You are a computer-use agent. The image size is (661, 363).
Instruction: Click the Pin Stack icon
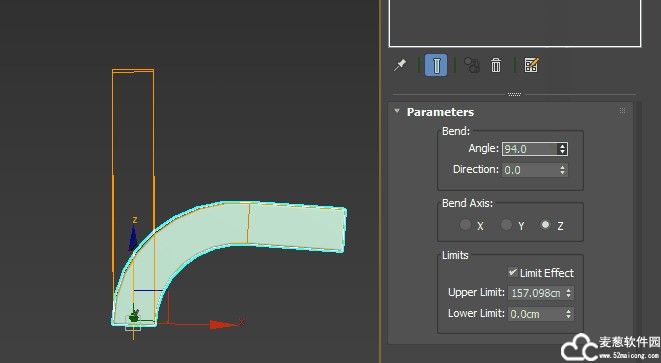click(400, 65)
